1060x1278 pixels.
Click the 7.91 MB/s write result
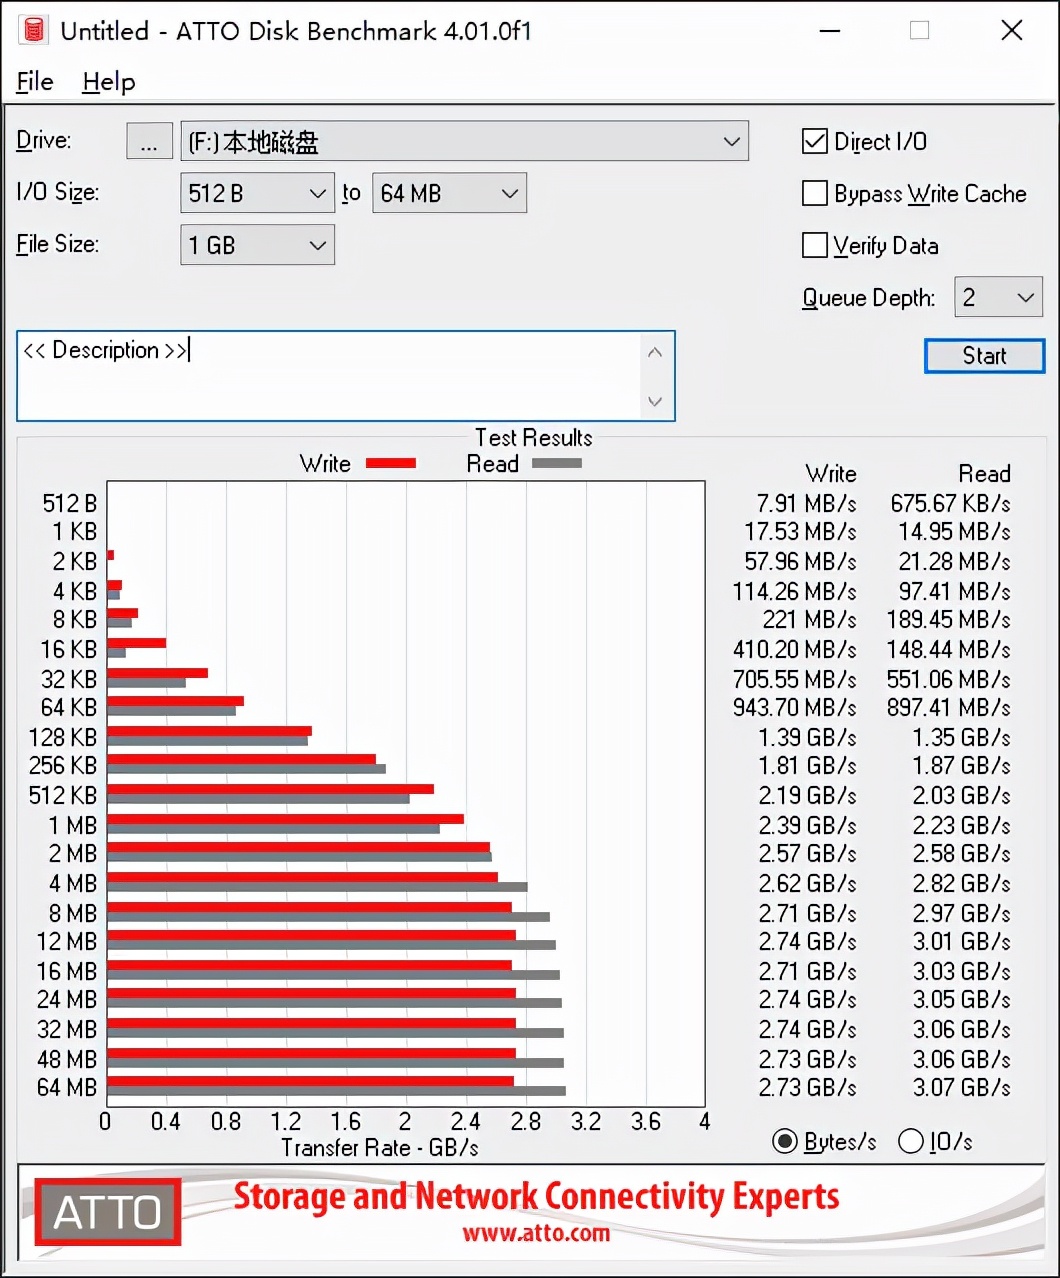806,503
